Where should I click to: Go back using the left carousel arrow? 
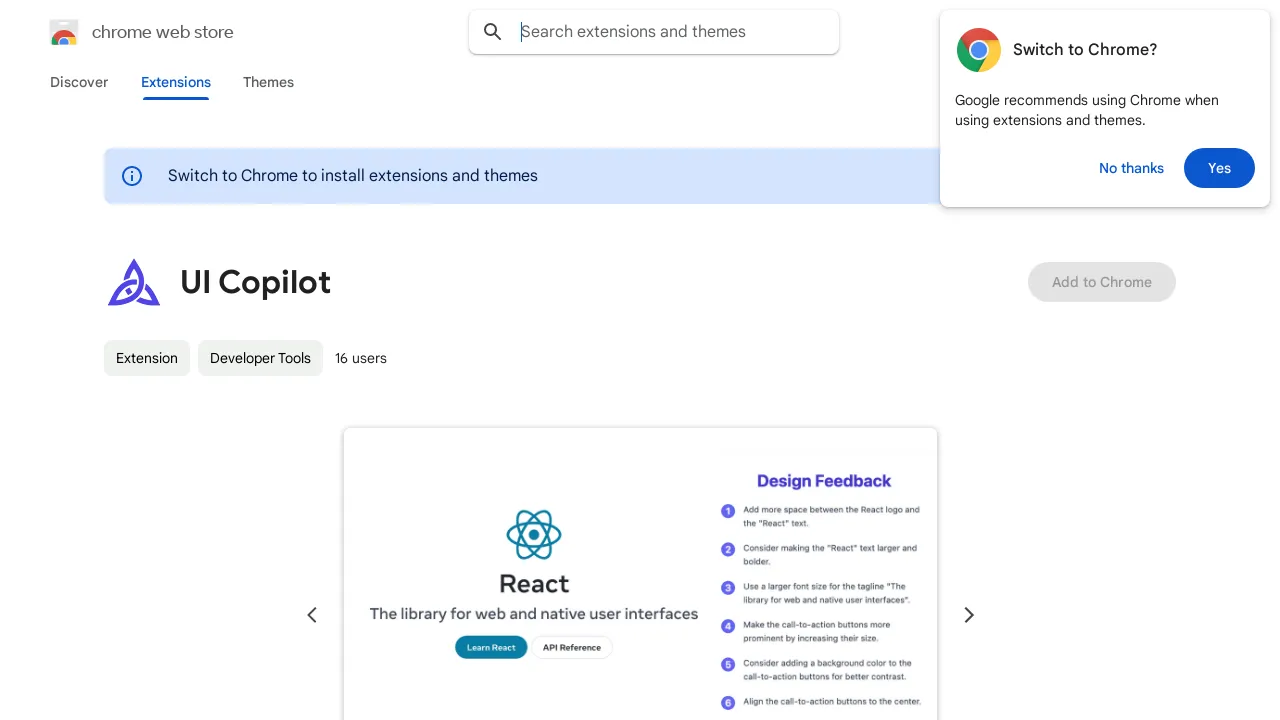(312, 614)
